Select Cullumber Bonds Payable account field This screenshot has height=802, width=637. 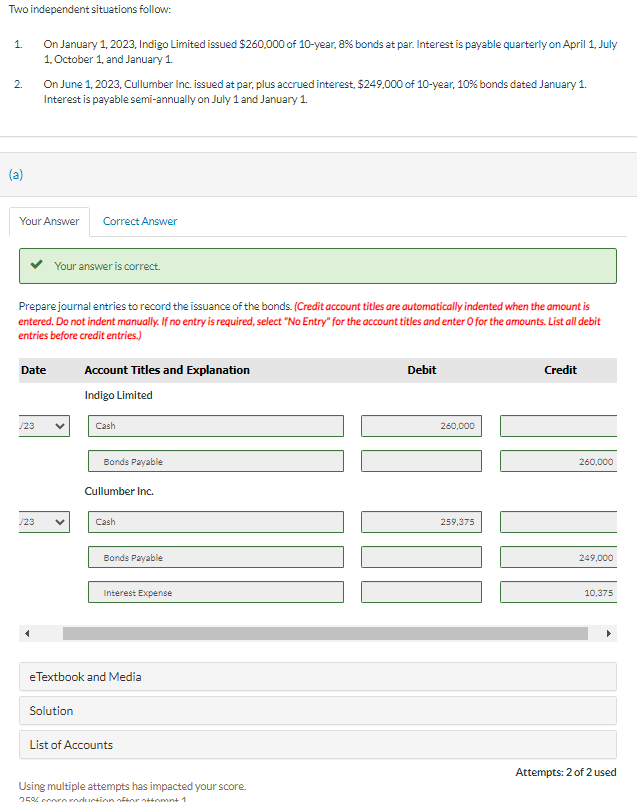click(216, 557)
